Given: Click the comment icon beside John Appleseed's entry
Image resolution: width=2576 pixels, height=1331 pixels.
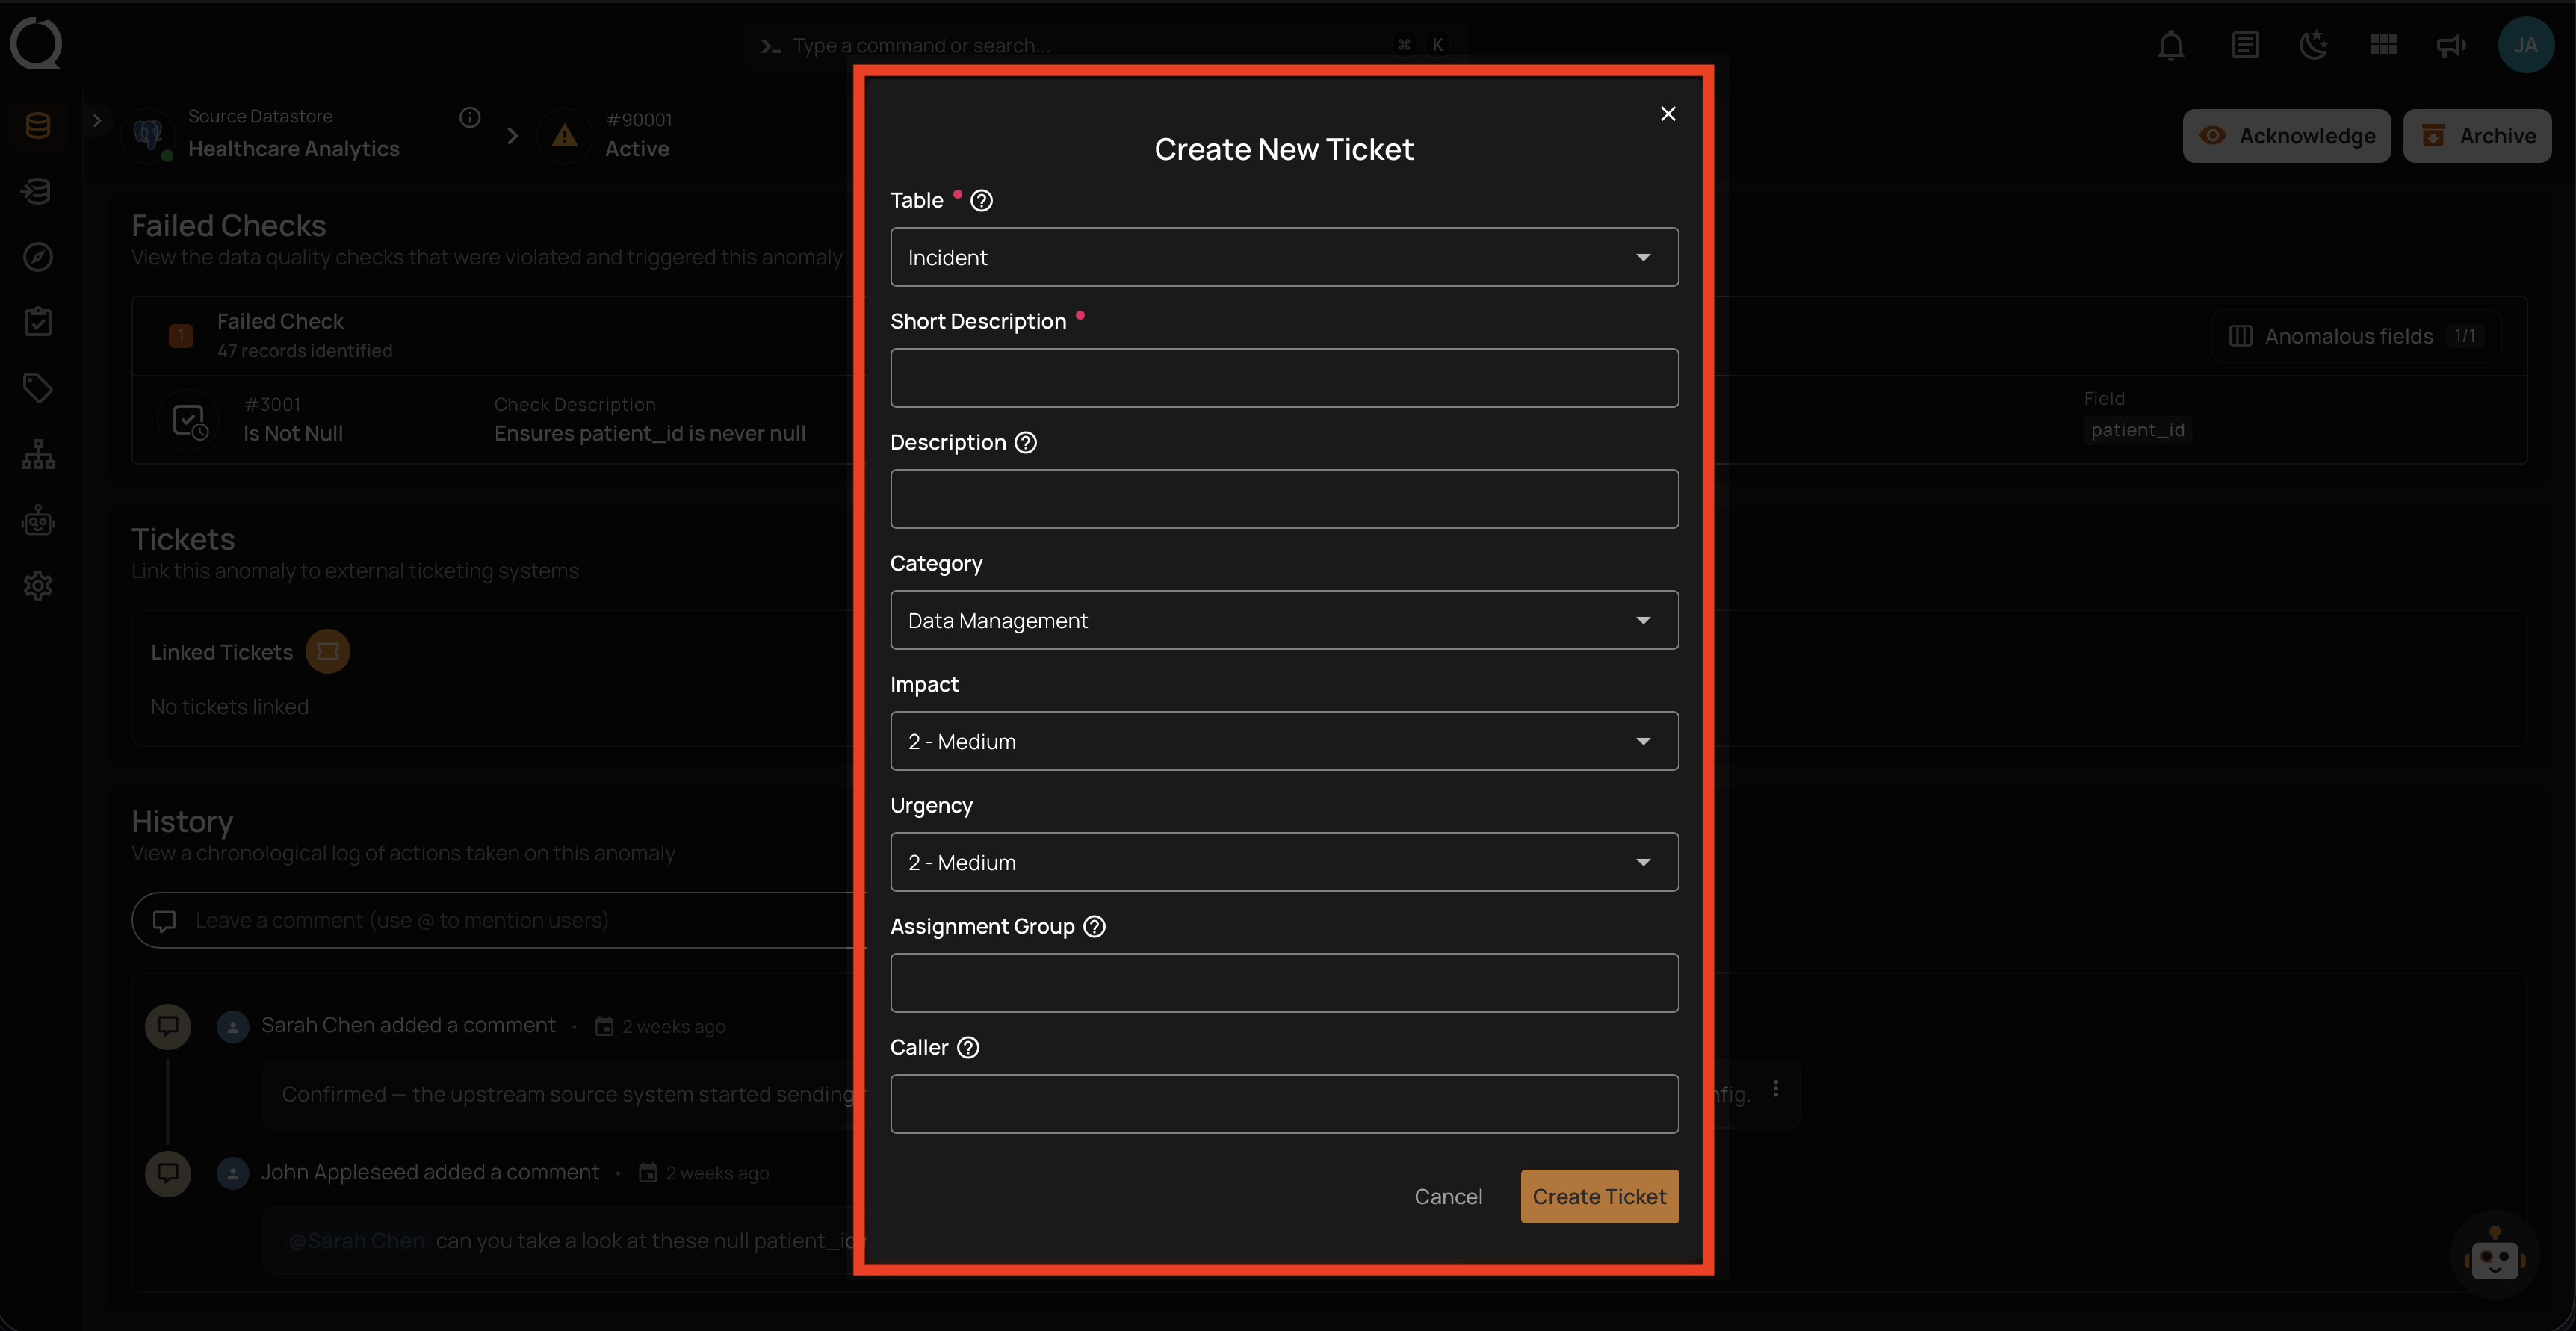Looking at the screenshot, I should coord(168,1173).
